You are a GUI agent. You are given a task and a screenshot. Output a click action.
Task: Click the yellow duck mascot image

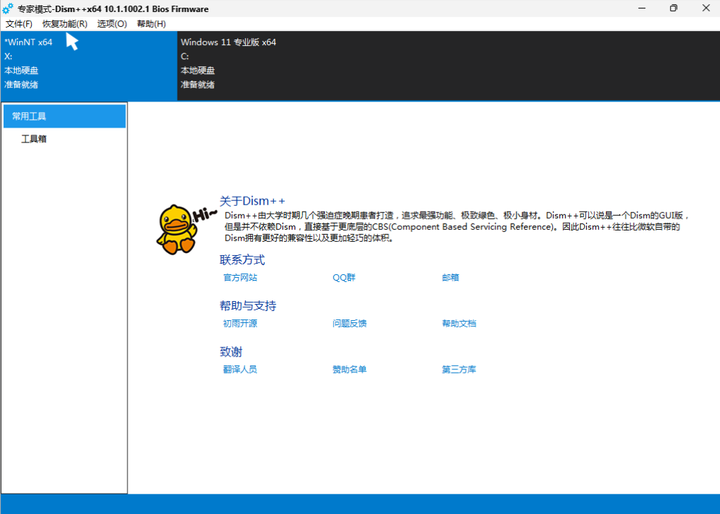click(177, 229)
